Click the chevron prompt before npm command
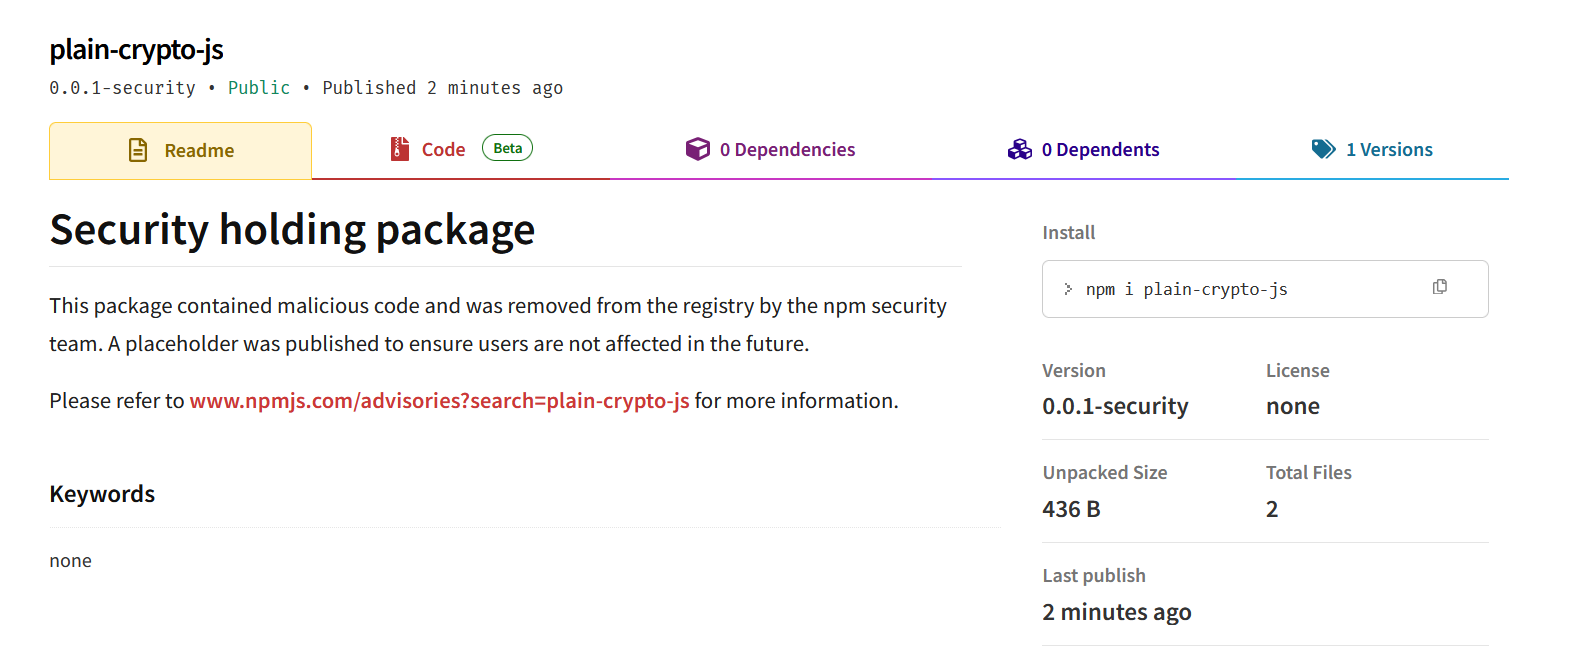The width and height of the screenshot is (1583, 663). click(x=1068, y=289)
